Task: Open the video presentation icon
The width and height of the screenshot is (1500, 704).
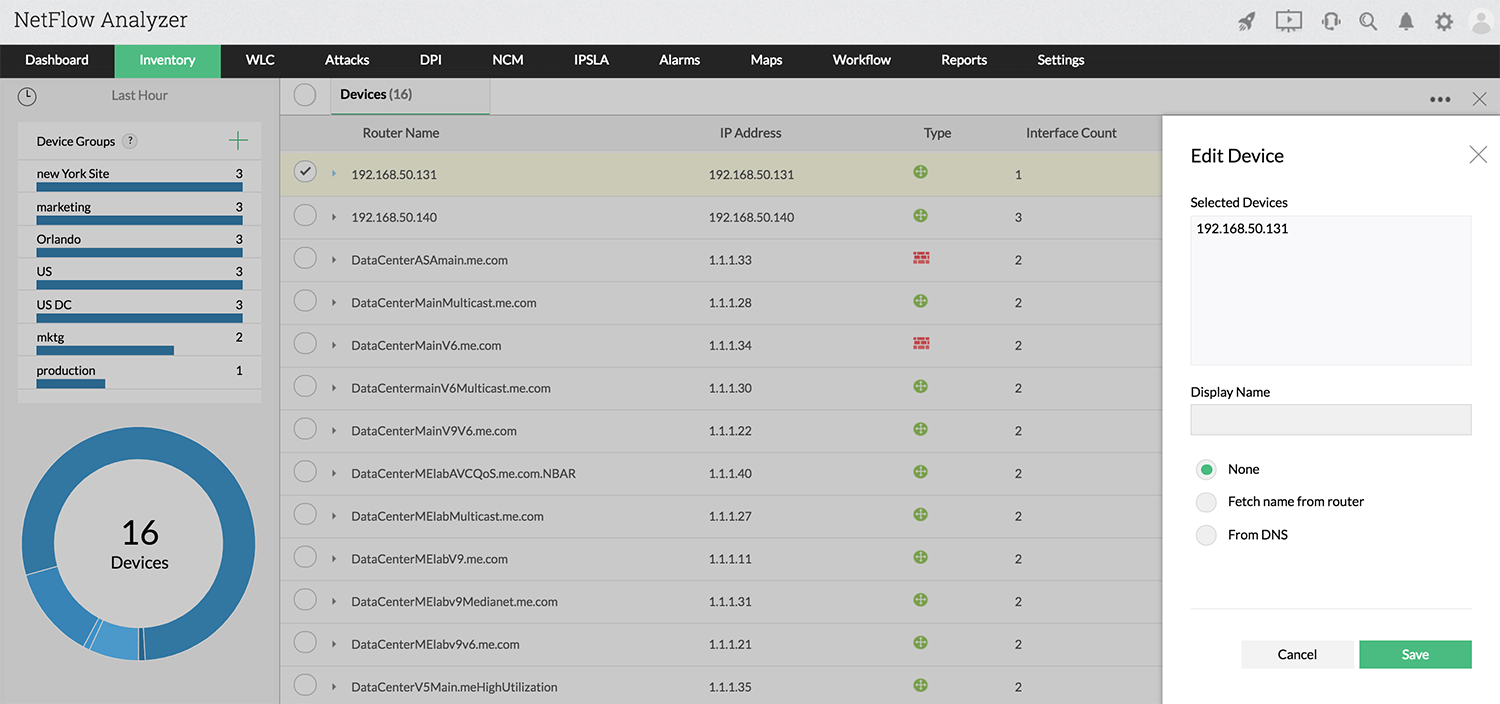Action: [1289, 21]
